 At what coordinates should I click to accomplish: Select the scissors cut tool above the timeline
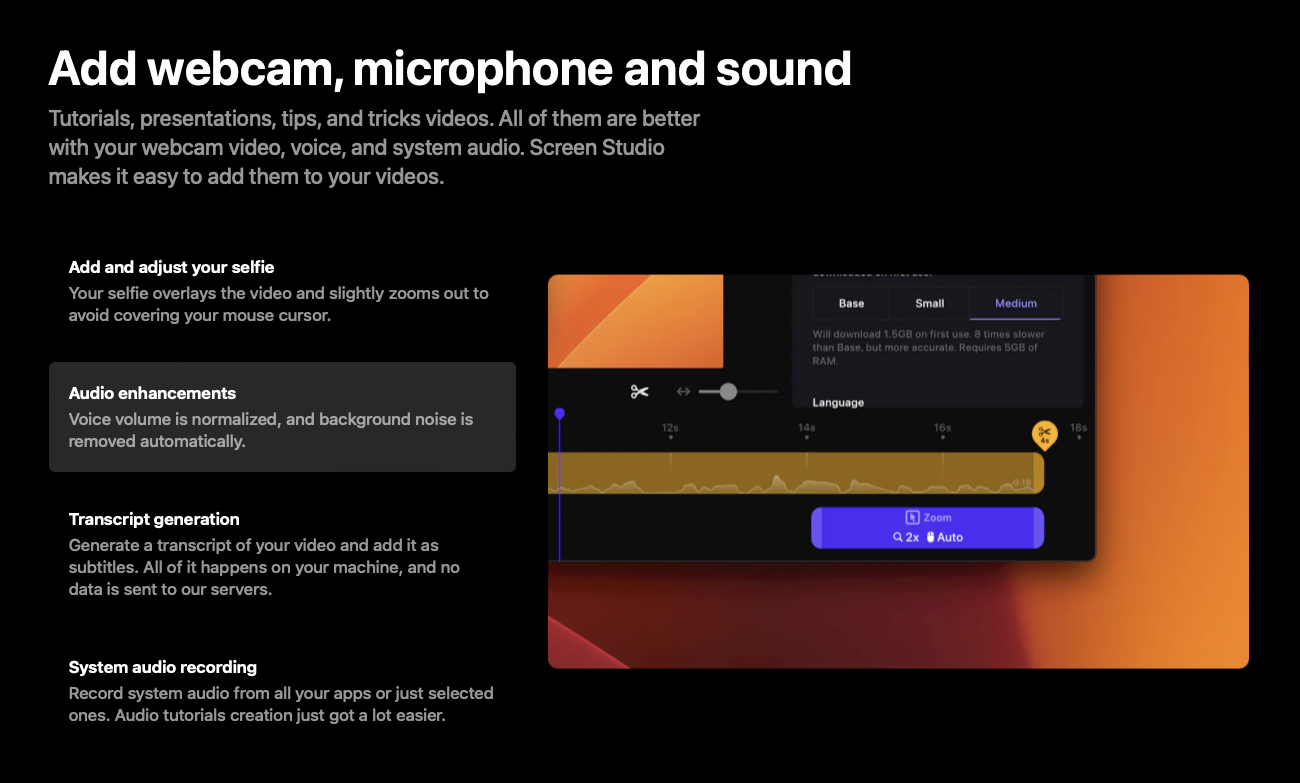point(640,392)
